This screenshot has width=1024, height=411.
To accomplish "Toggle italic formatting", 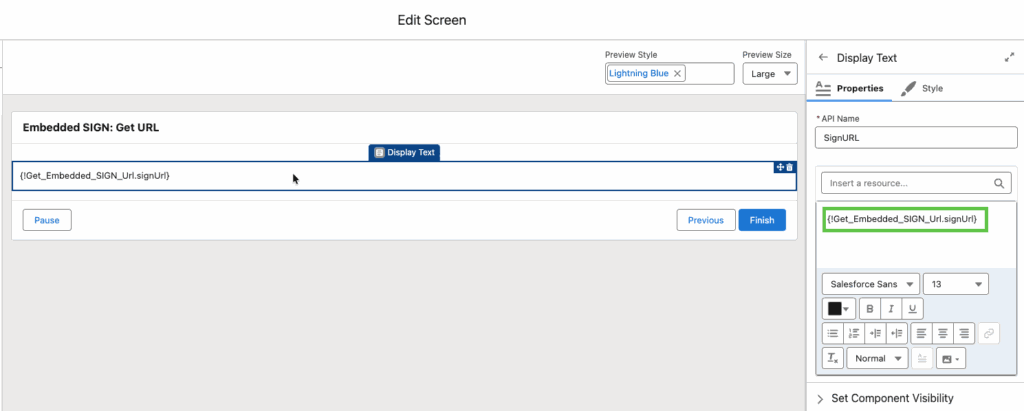I will coord(891,308).
